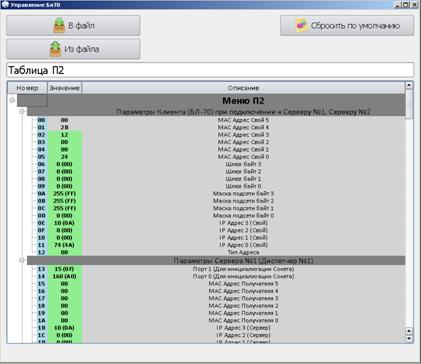Click "MAC Адрес Получателя 1" description
This screenshot has width=421, height=364.
click(243, 313)
